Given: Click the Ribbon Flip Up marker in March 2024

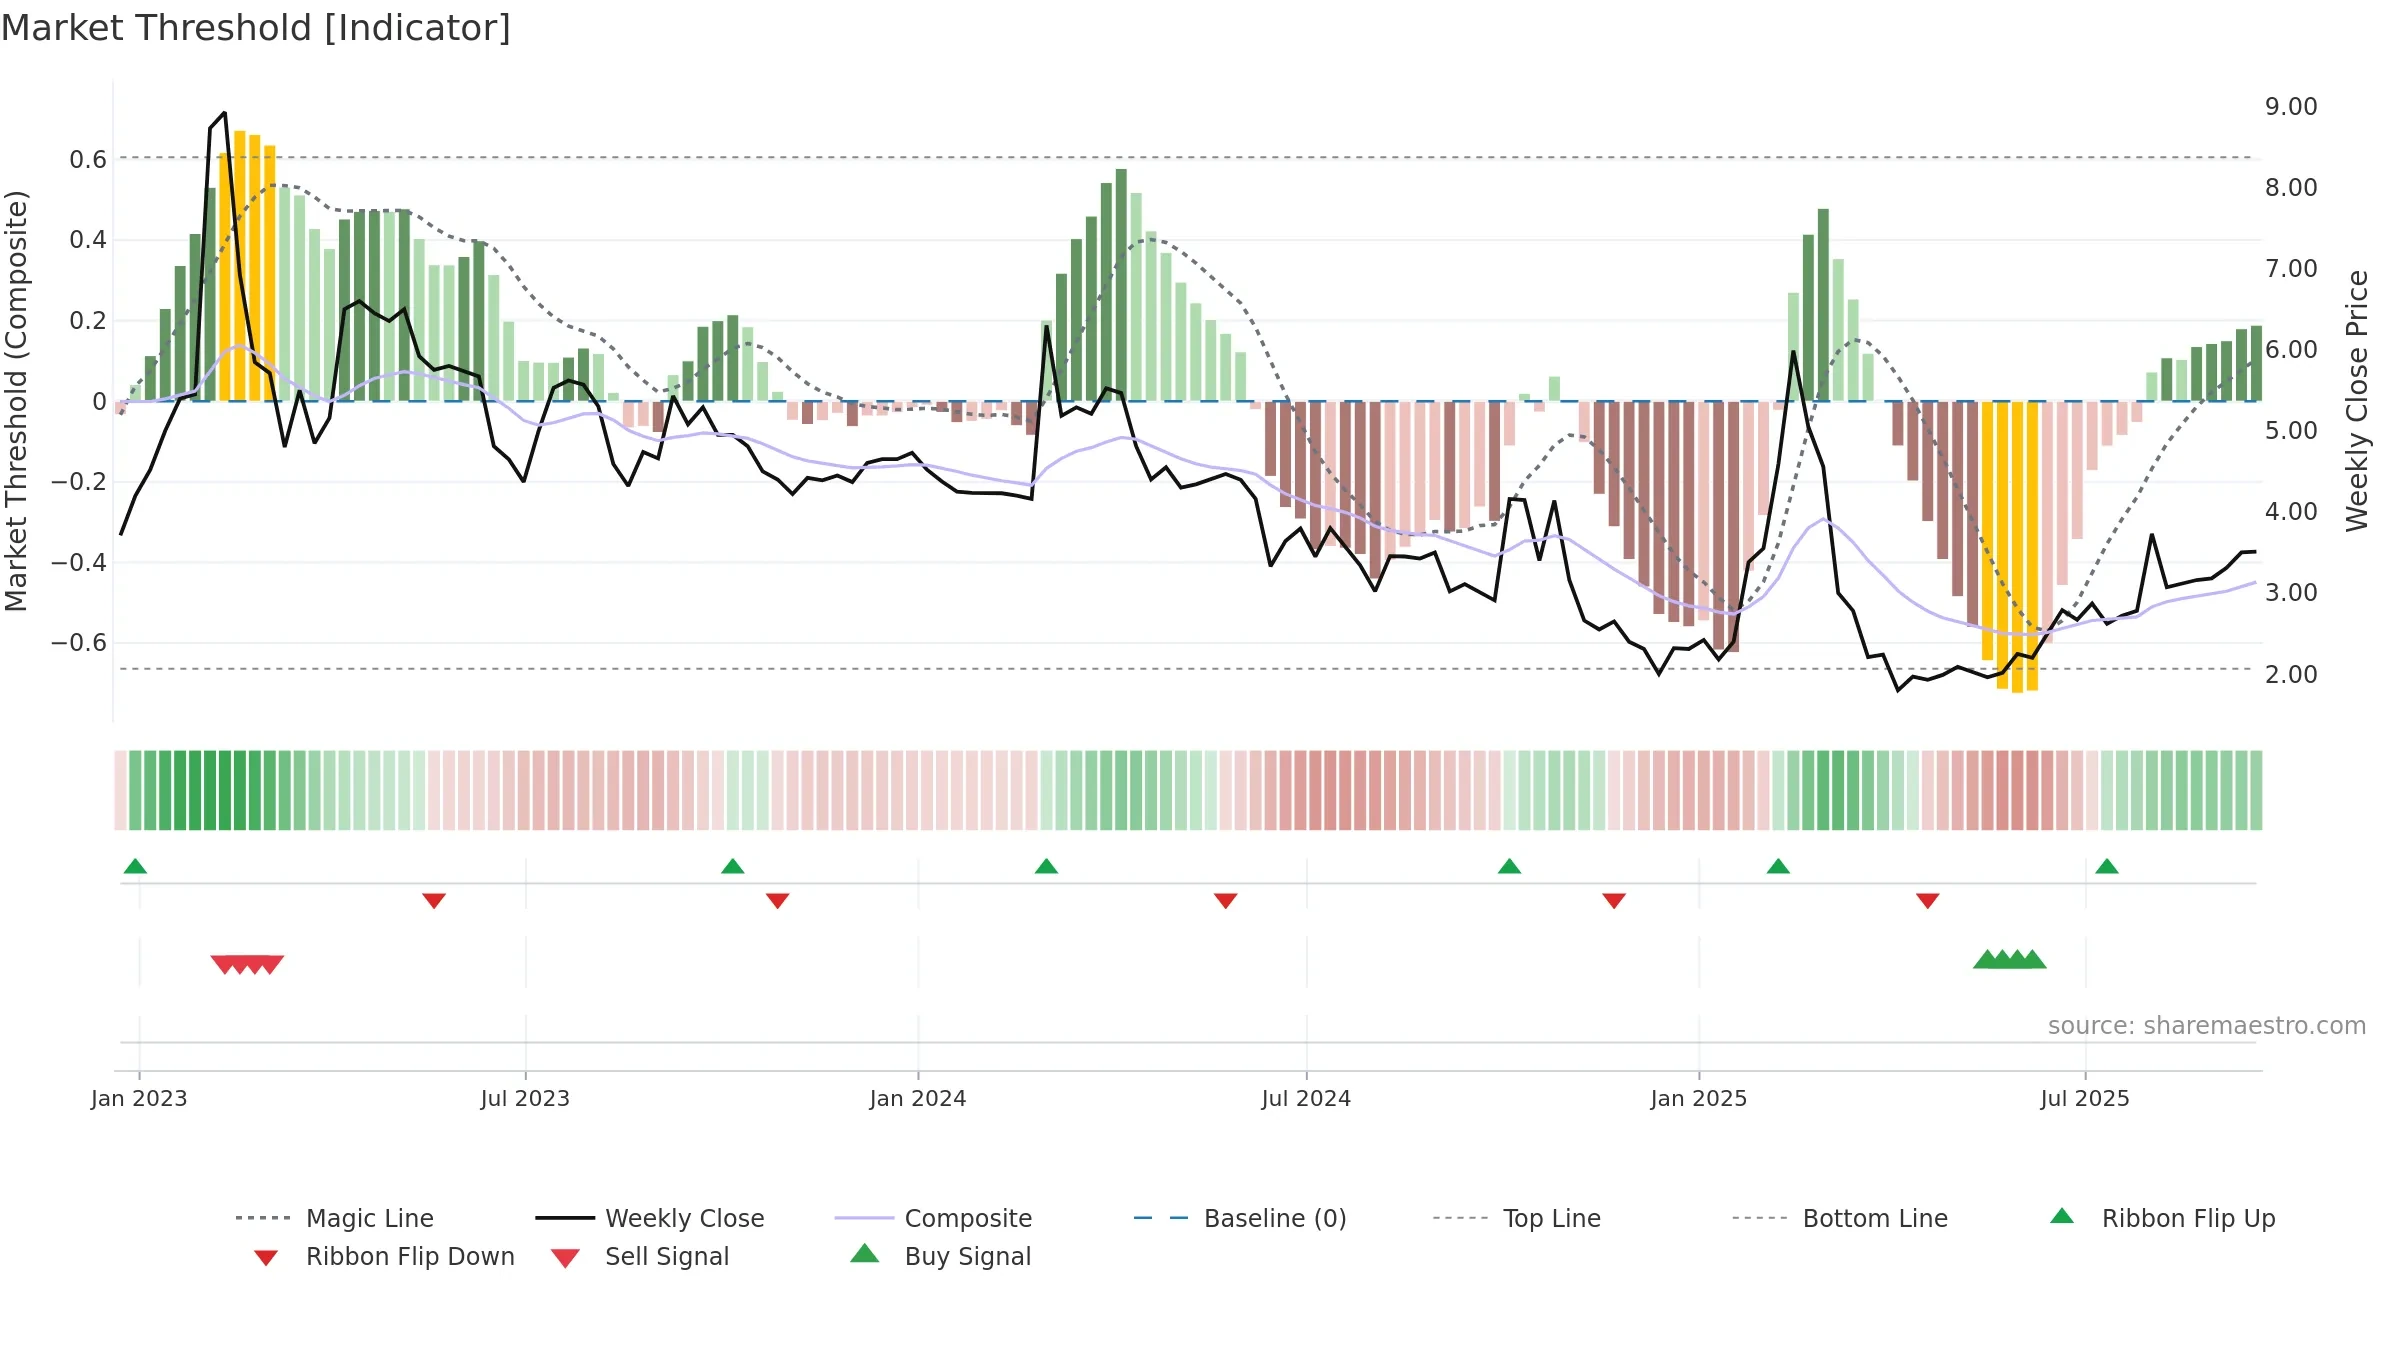Looking at the screenshot, I should [1046, 866].
